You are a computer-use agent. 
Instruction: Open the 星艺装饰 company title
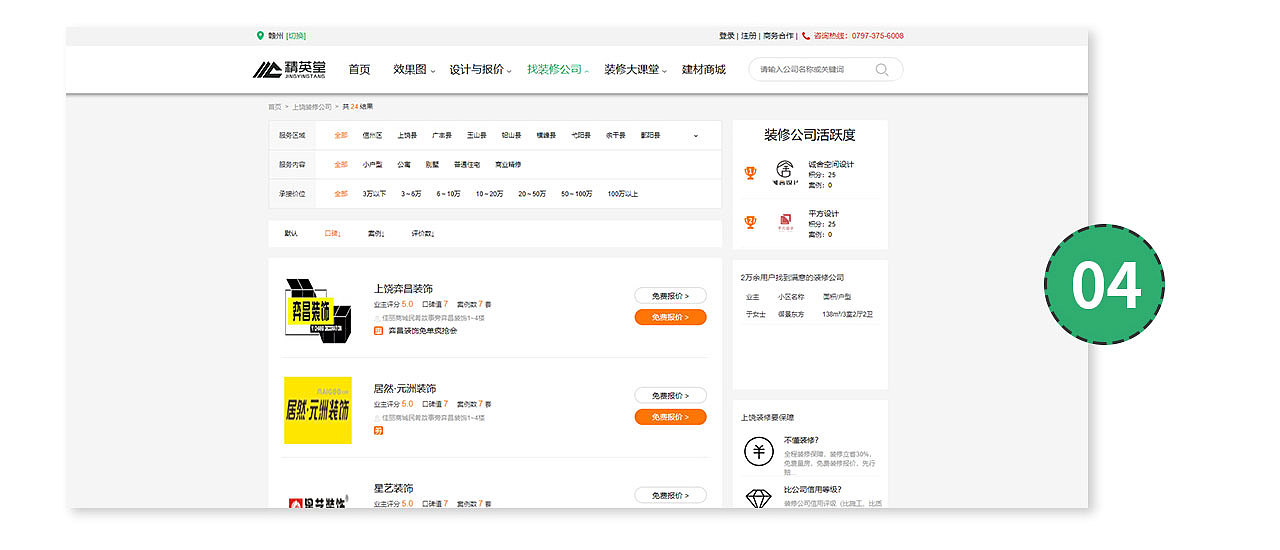[393, 488]
